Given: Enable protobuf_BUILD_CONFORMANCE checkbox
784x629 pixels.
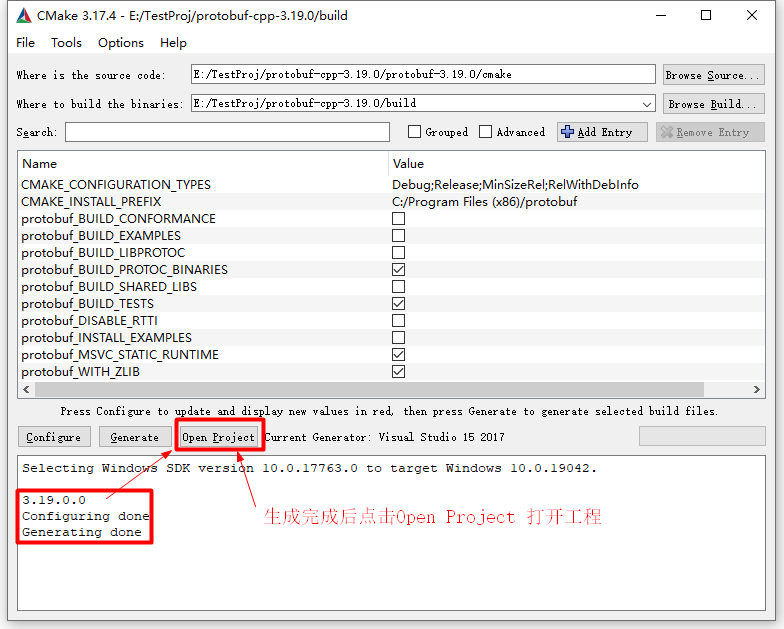Looking at the screenshot, I should (x=398, y=218).
